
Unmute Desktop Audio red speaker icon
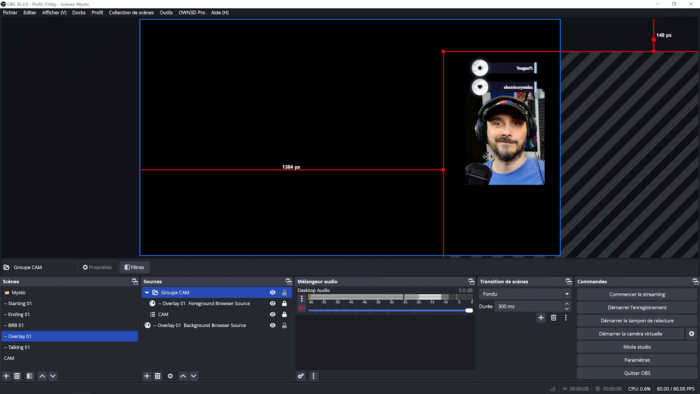[x=302, y=308]
